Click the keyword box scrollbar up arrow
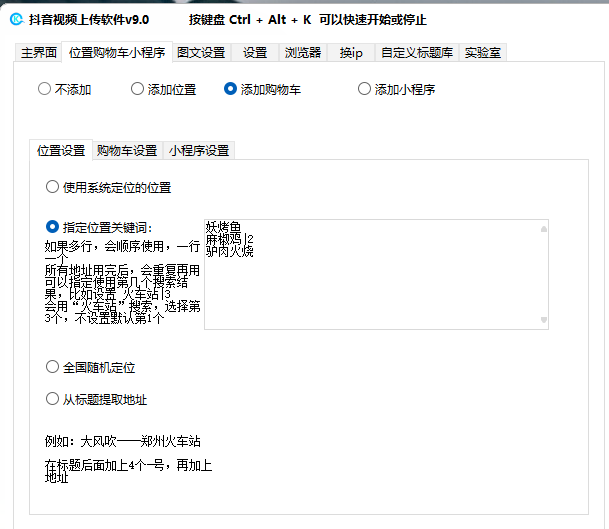The image size is (609, 529). coord(544,229)
